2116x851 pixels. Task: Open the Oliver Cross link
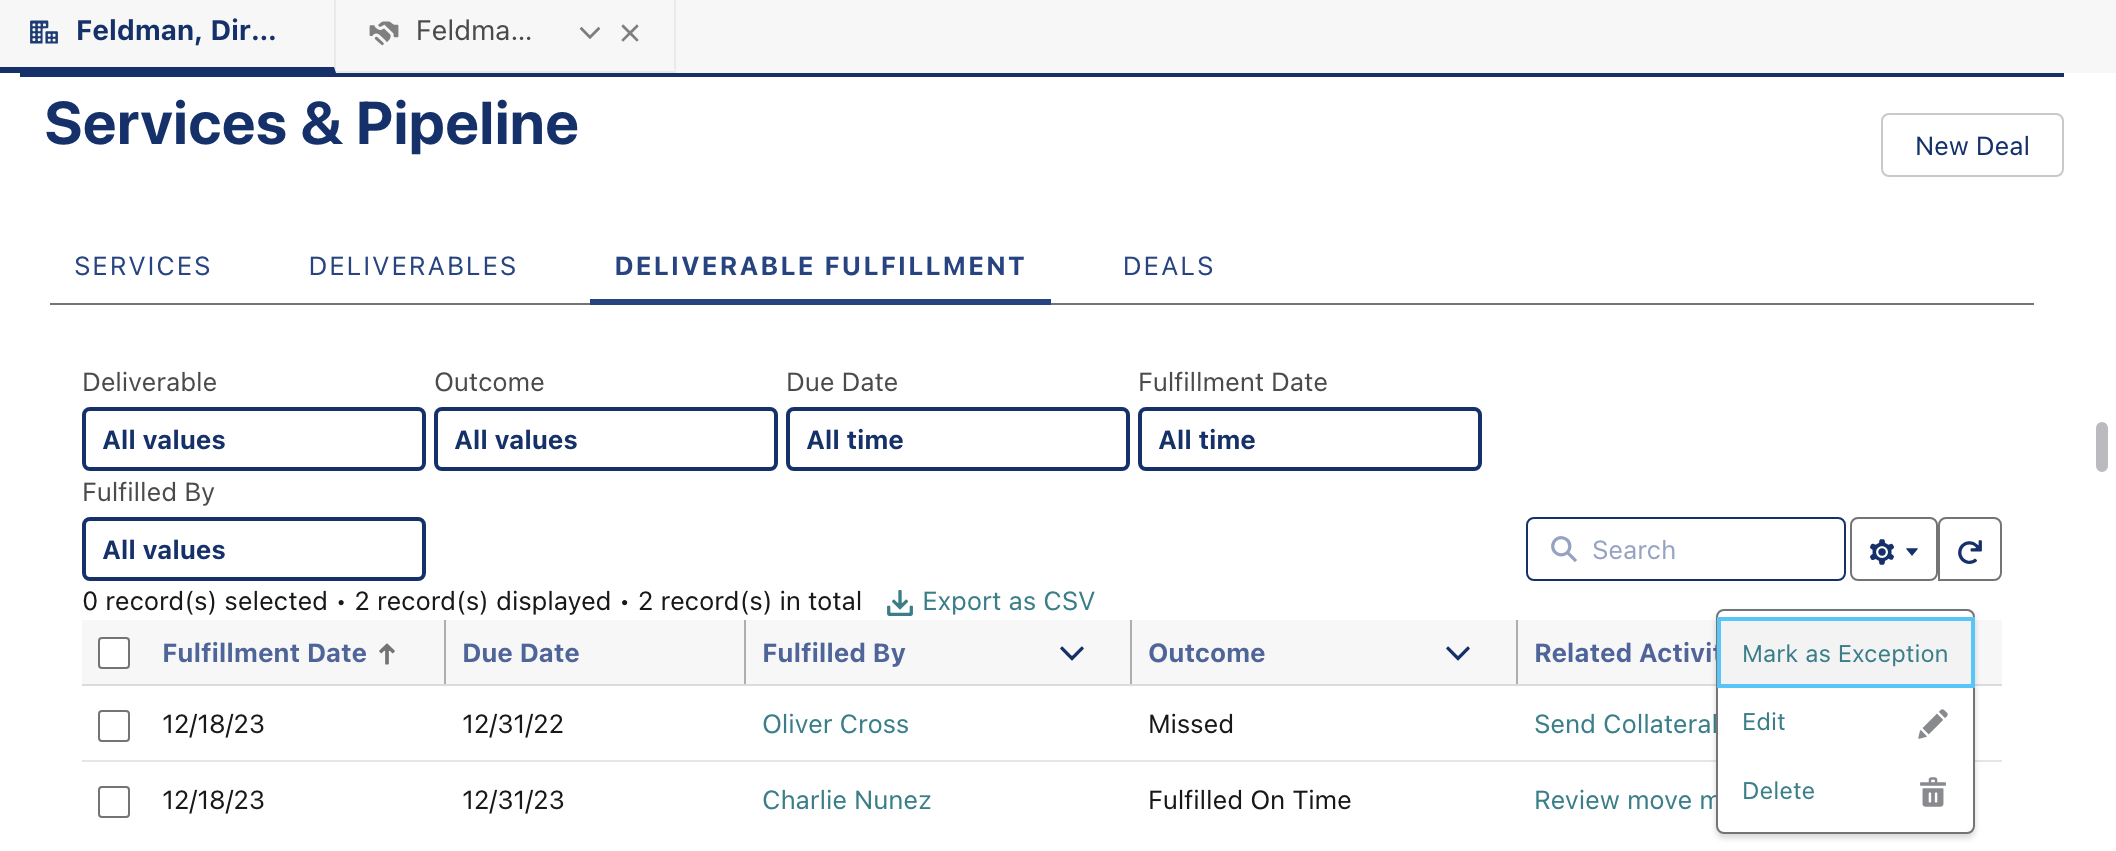[835, 724]
